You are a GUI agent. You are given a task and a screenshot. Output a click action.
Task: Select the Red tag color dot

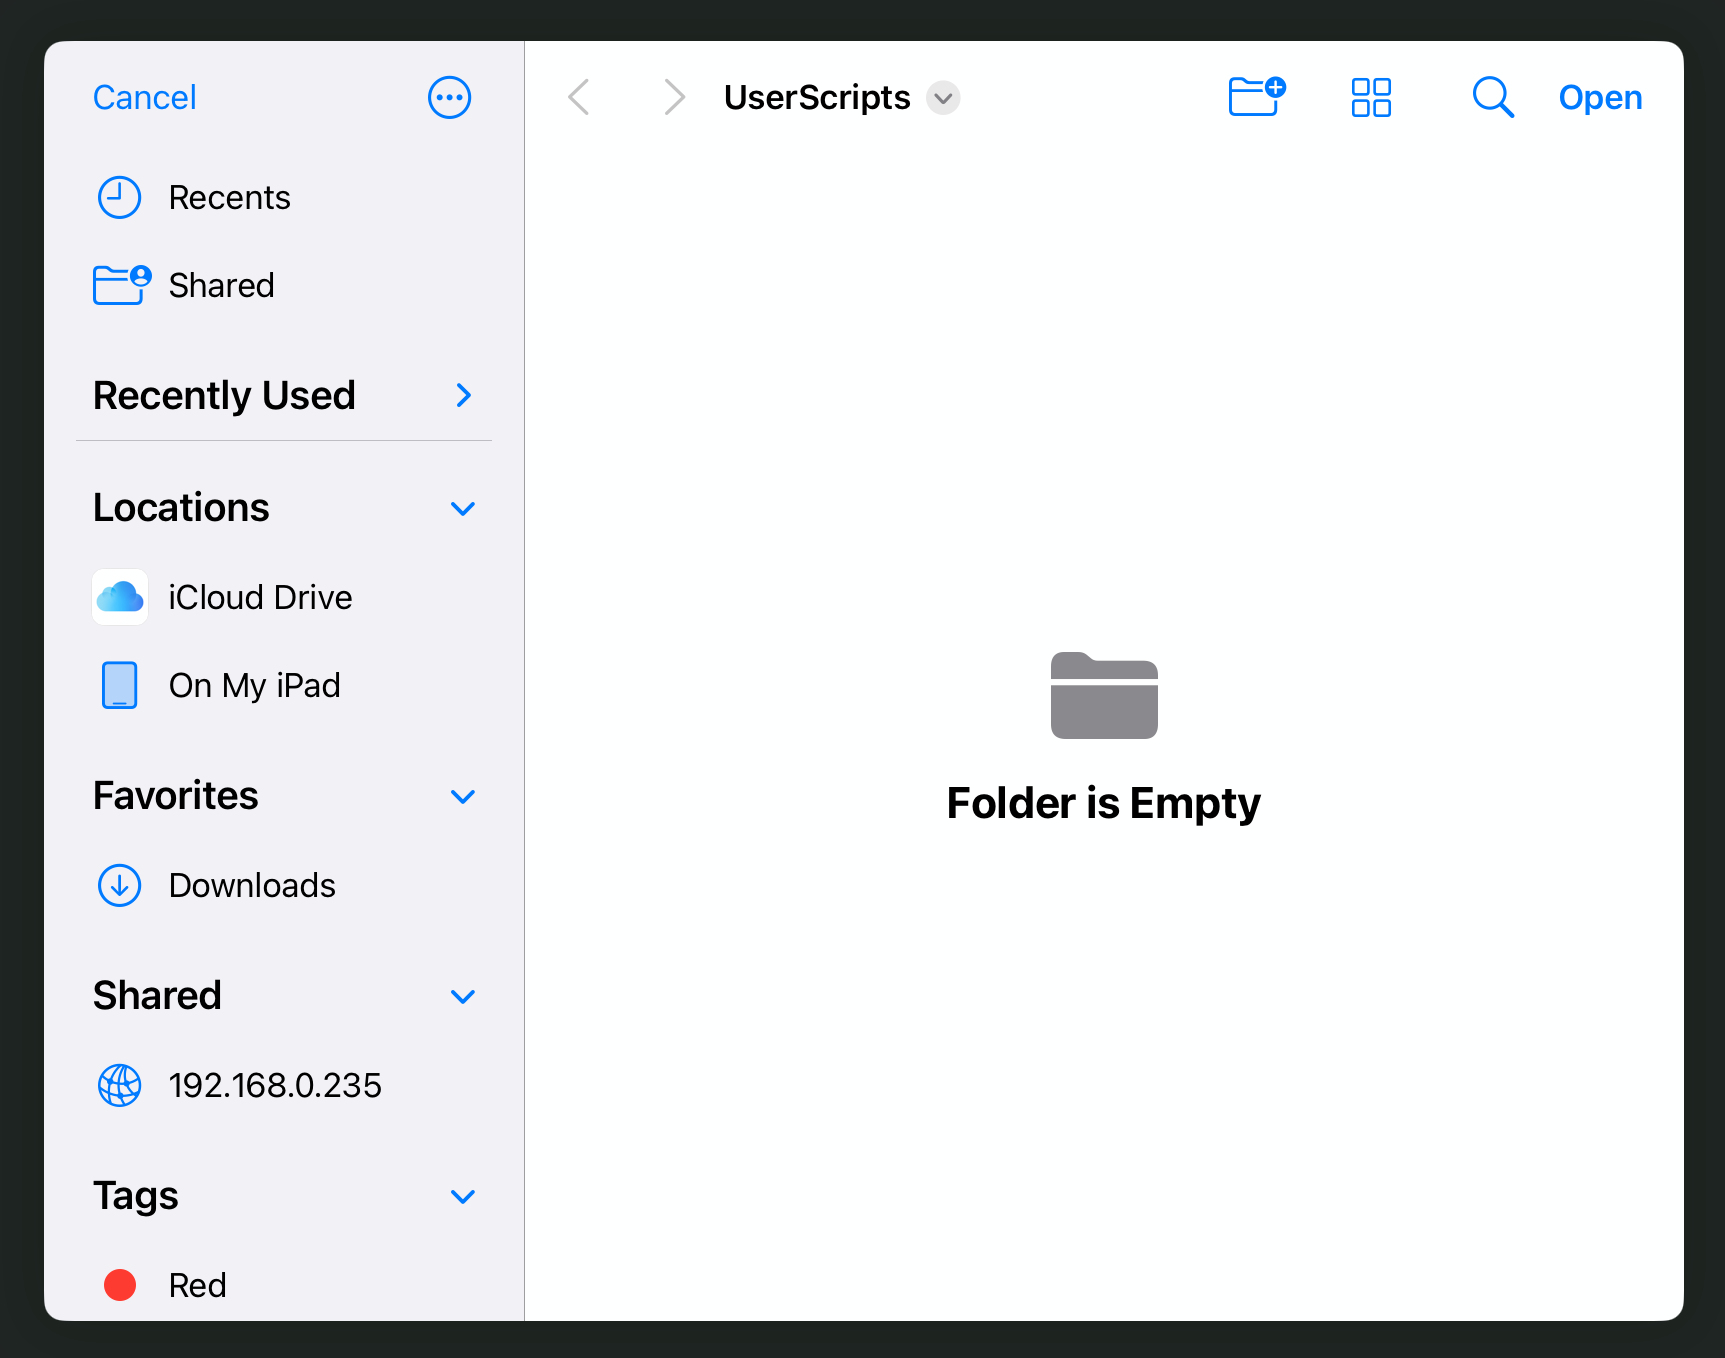[120, 1285]
